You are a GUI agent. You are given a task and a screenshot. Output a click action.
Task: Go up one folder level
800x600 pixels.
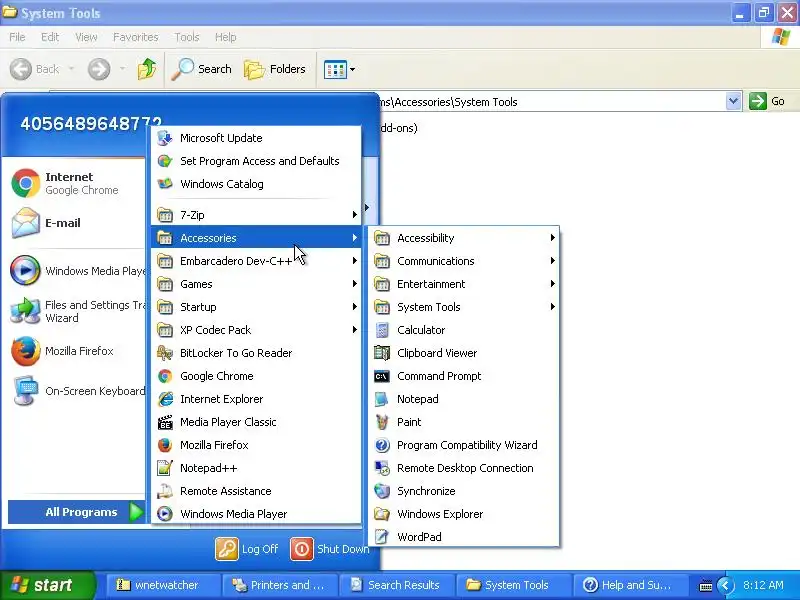[x=147, y=69]
